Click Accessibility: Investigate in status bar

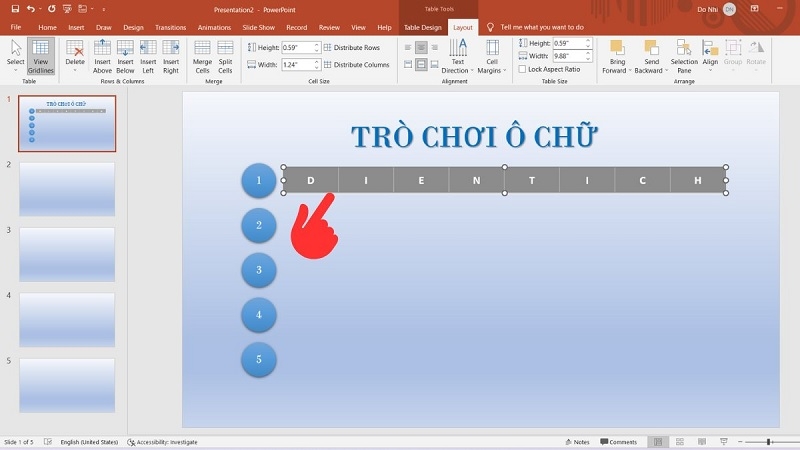tap(162, 442)
